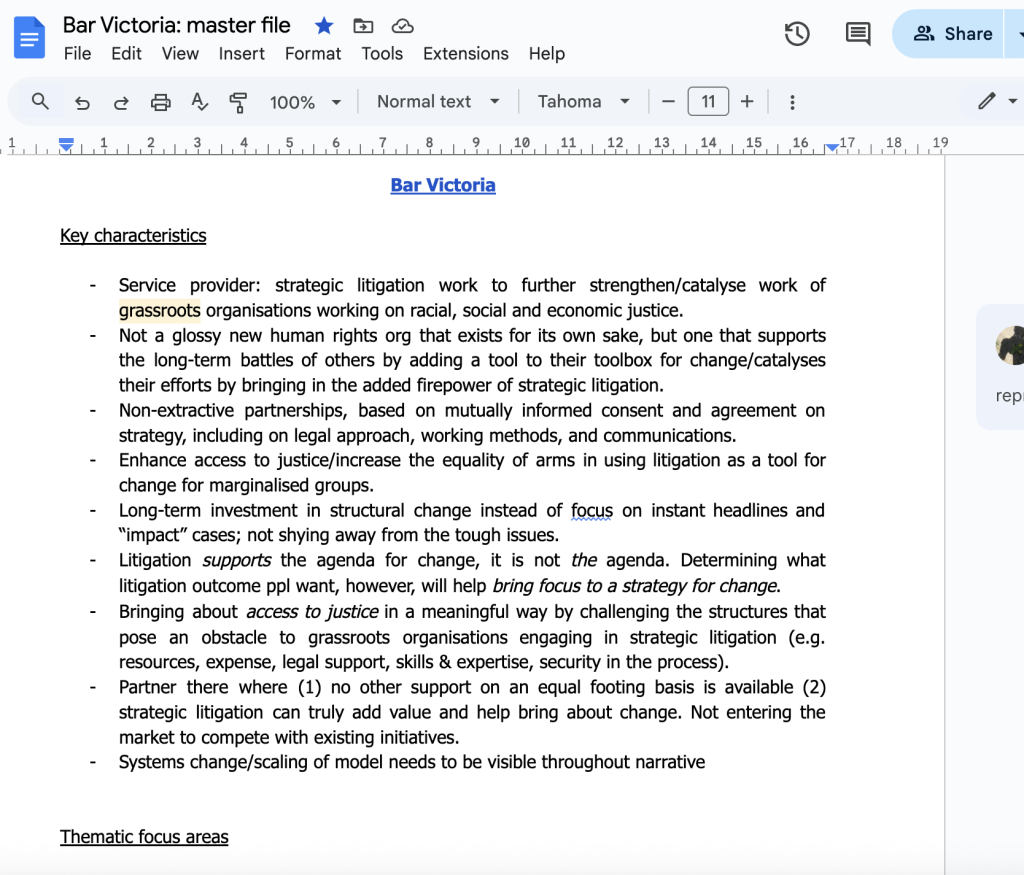
Task: Check cloud save status icon
Action: (x=402, y=26)
